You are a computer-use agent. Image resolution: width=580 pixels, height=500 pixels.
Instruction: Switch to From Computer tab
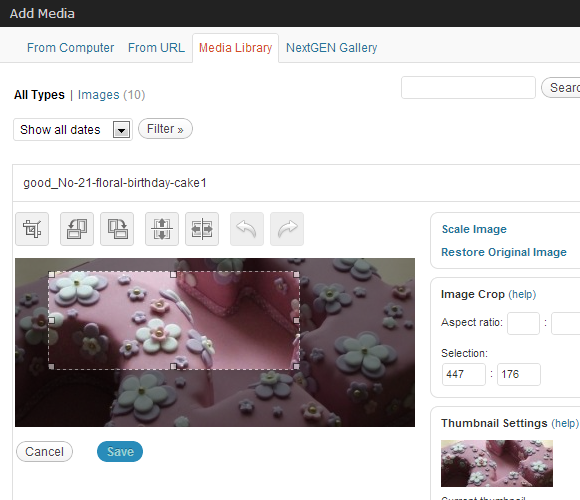[70, 48]
